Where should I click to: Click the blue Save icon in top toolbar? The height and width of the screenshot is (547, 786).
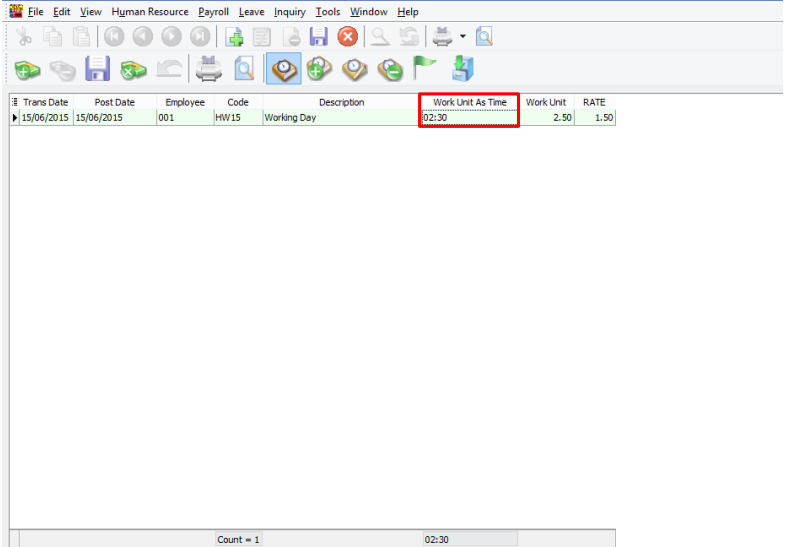(x=318, y=37)
